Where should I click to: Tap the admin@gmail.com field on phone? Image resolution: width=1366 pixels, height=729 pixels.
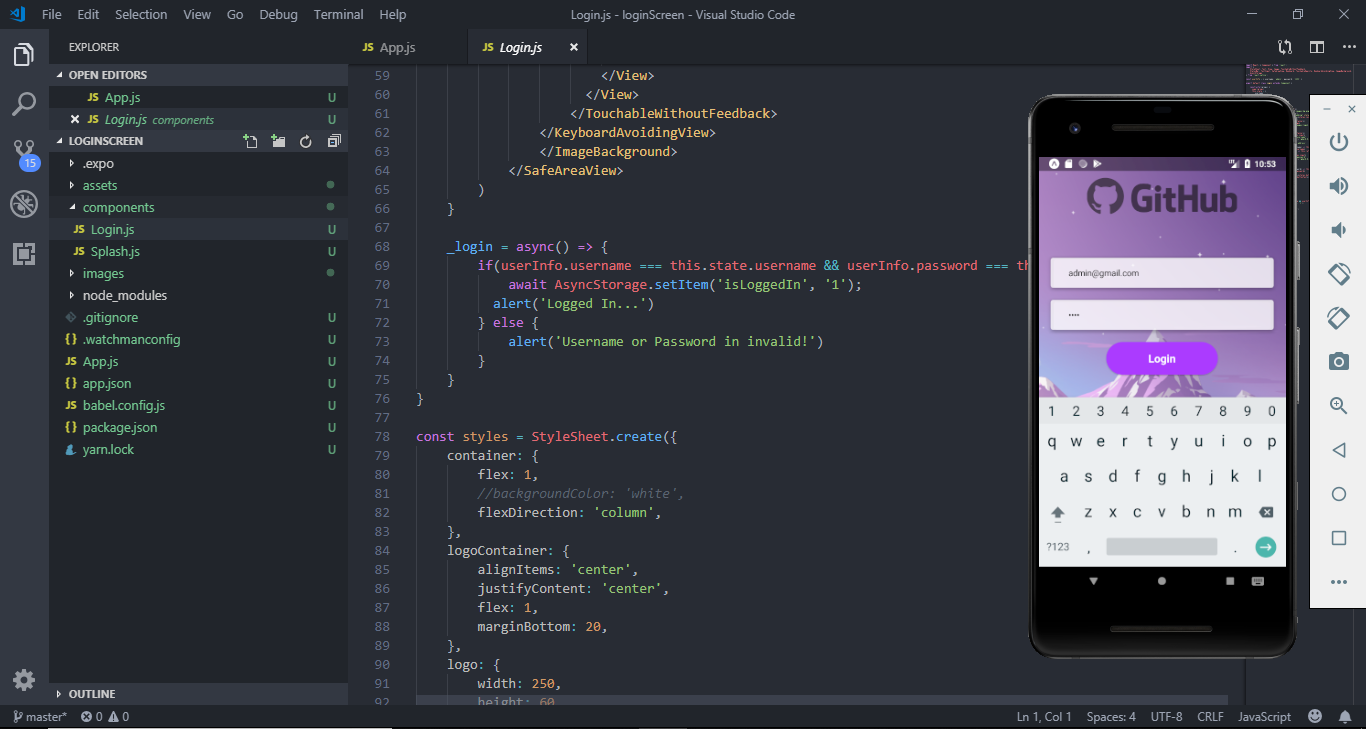(x=1161, y=273)
